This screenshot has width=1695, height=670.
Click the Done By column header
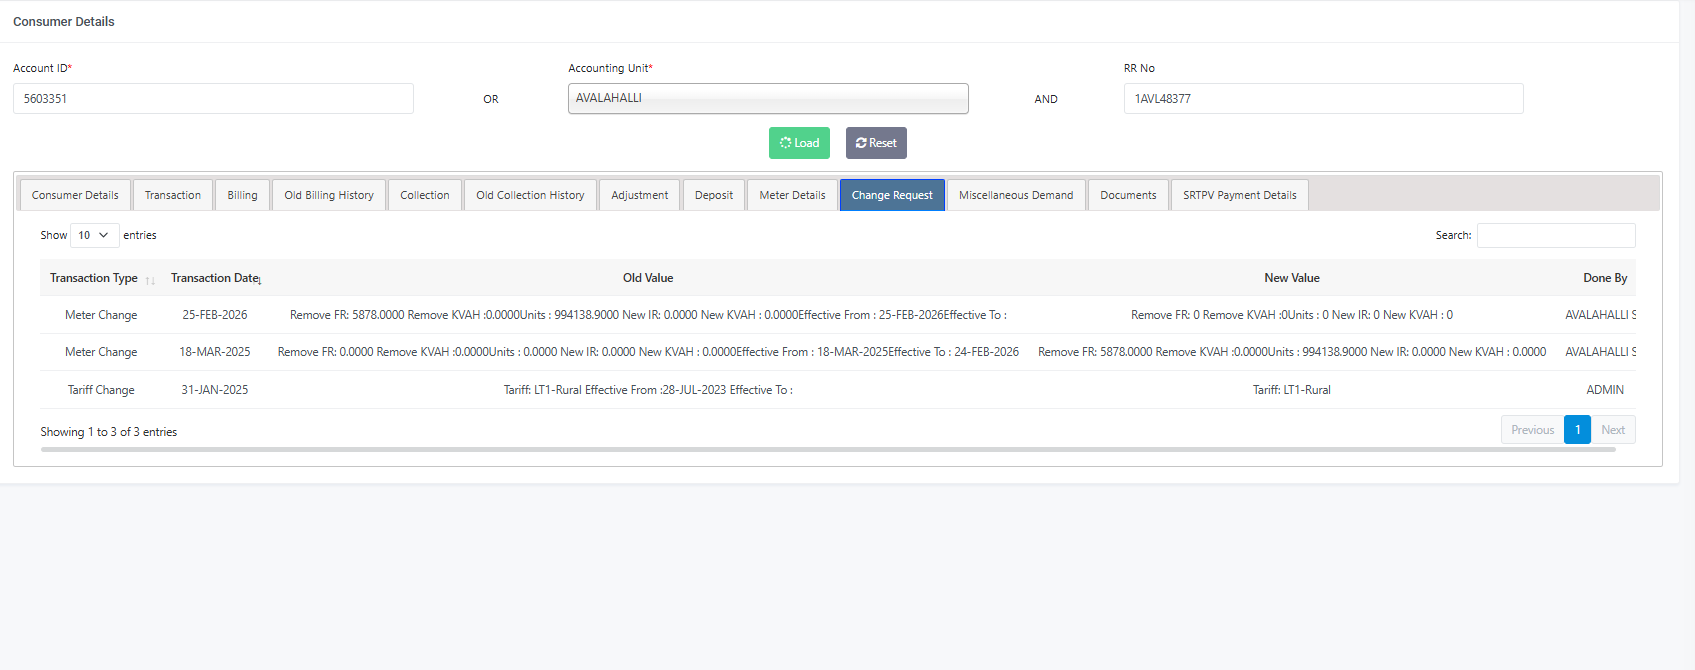click(x=1605, y=278)
